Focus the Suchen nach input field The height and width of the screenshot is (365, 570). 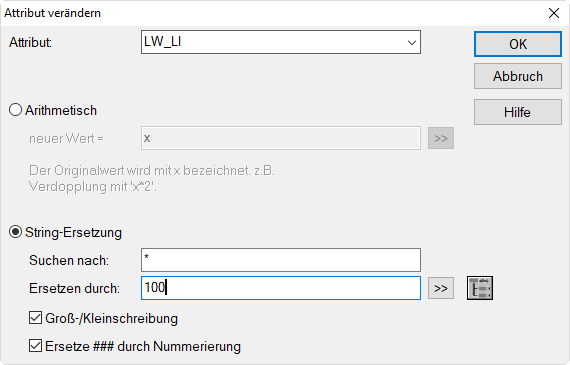(281, 260)
